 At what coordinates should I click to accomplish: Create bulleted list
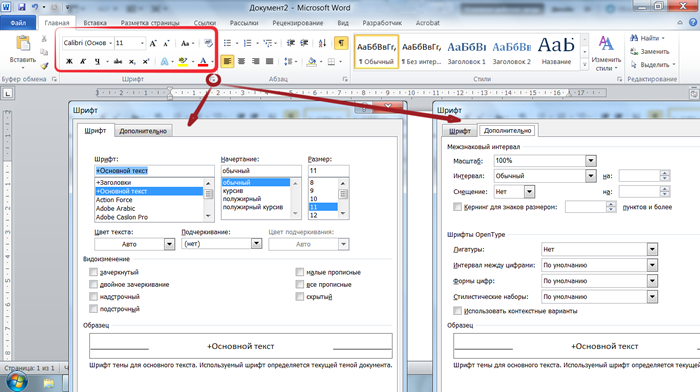coord(227,43)
